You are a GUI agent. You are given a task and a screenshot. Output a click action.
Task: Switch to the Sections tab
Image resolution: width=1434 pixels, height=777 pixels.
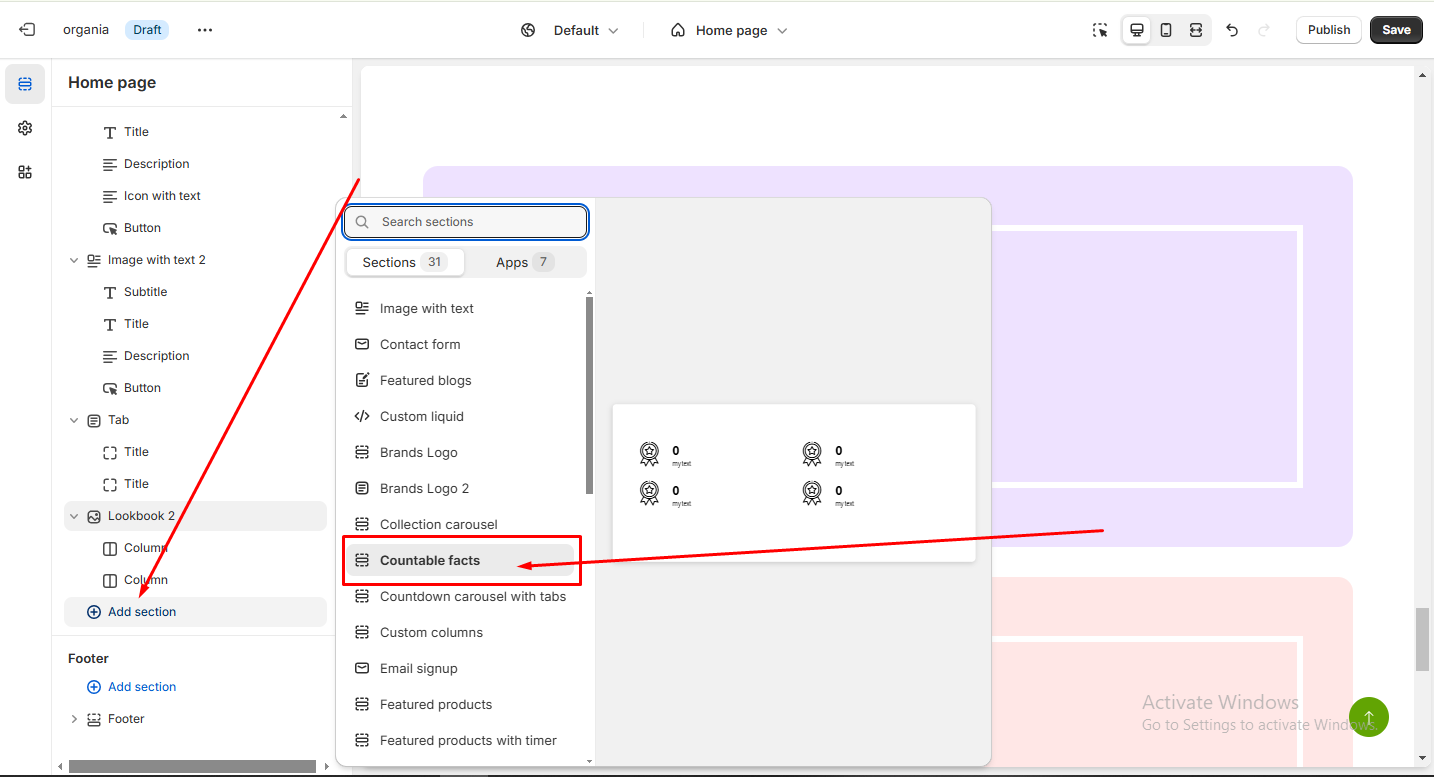coord(405,262)
